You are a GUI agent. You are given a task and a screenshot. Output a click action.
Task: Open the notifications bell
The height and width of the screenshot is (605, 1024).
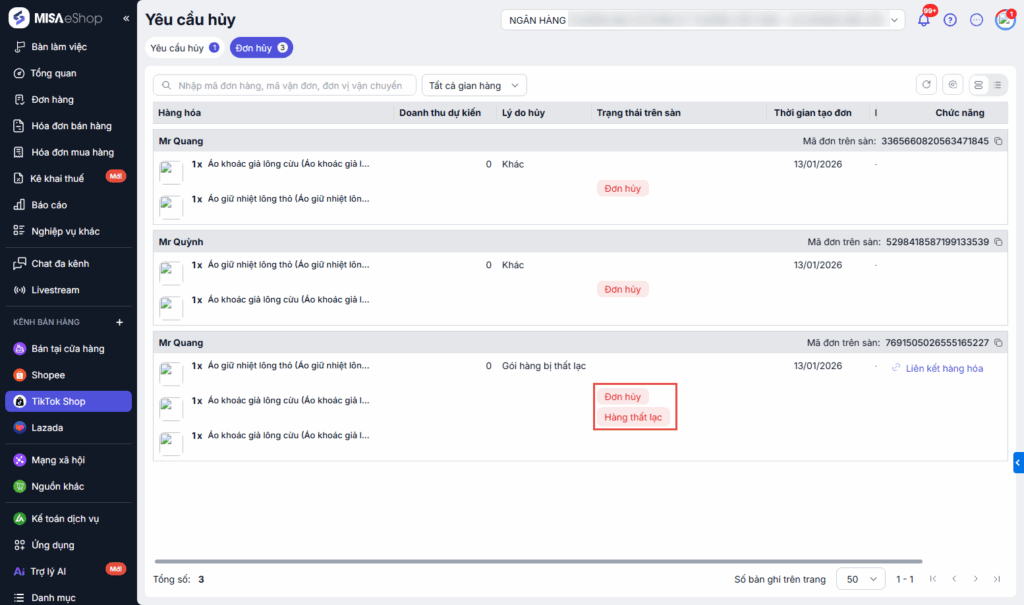(923, 20)
